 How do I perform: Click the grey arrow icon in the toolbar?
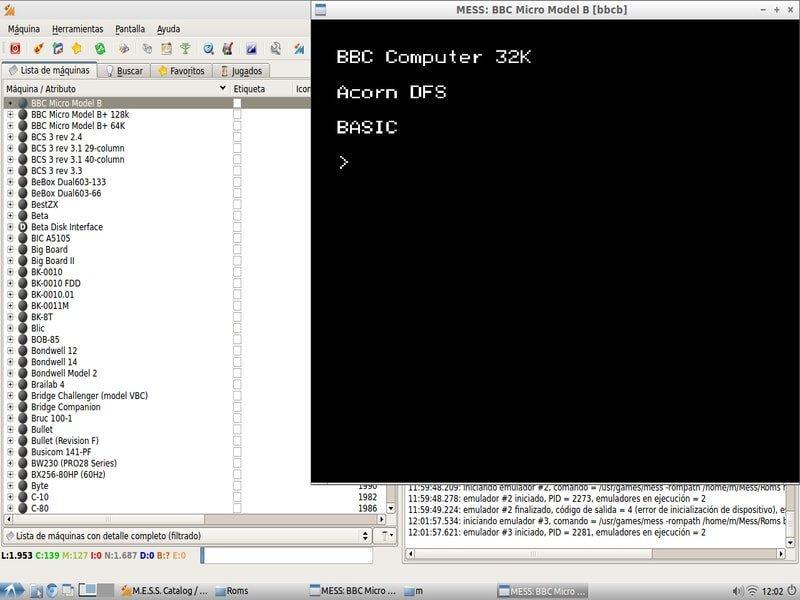[x=123, y=48]
